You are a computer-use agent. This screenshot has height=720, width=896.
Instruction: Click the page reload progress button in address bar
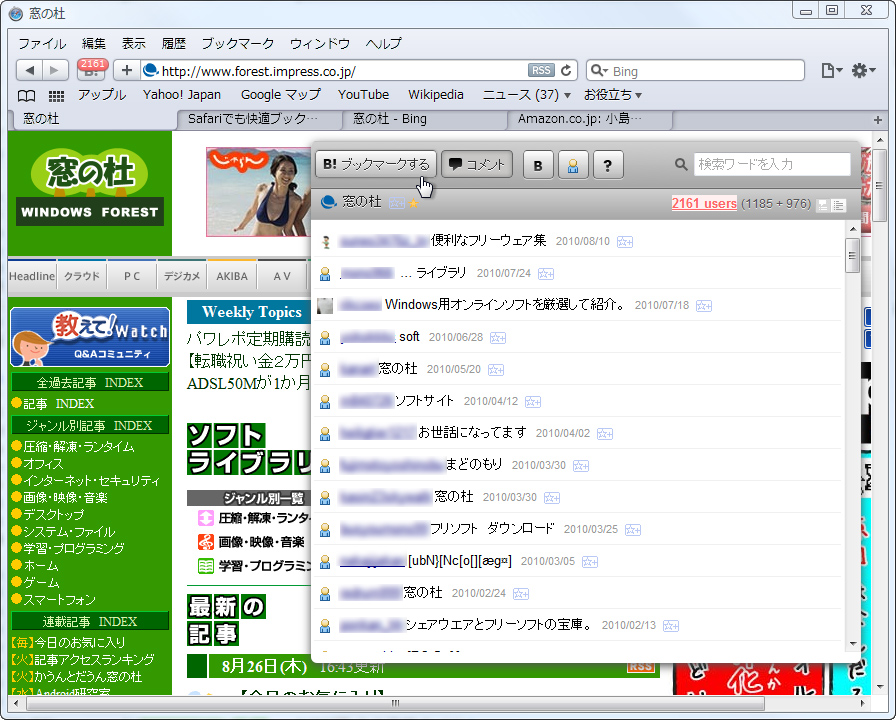point(565,70)
